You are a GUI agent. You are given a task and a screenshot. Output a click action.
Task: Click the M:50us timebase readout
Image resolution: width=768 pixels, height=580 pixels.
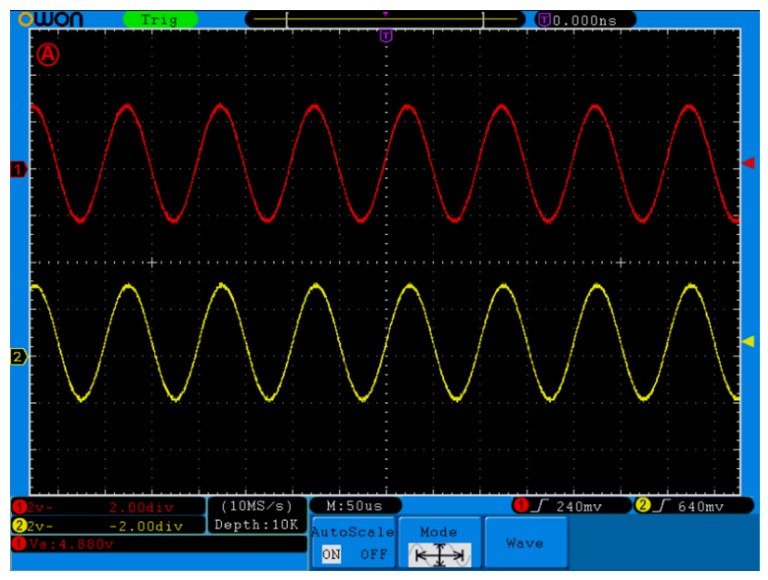coord(355,506)
